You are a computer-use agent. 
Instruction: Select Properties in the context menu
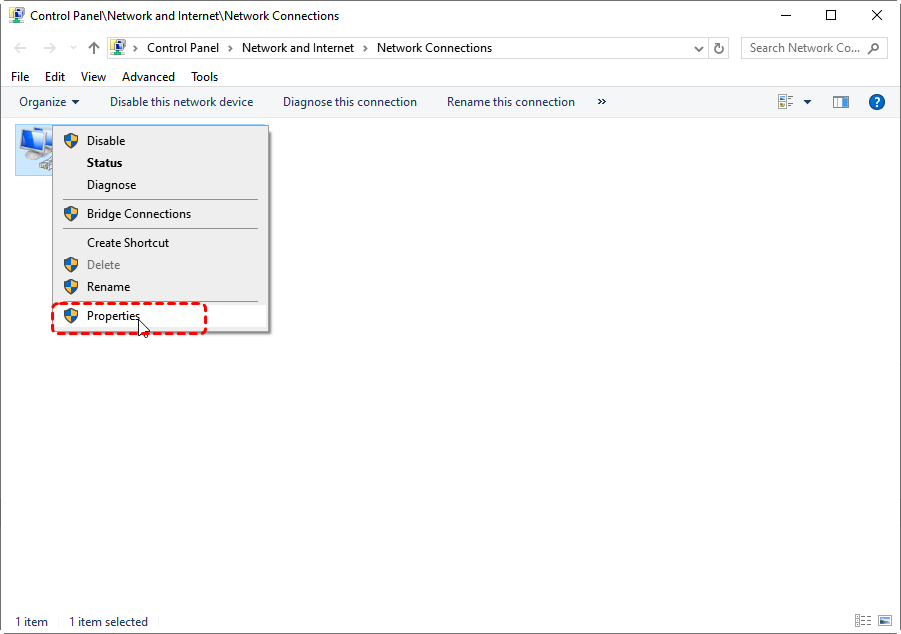pos(113,316)
